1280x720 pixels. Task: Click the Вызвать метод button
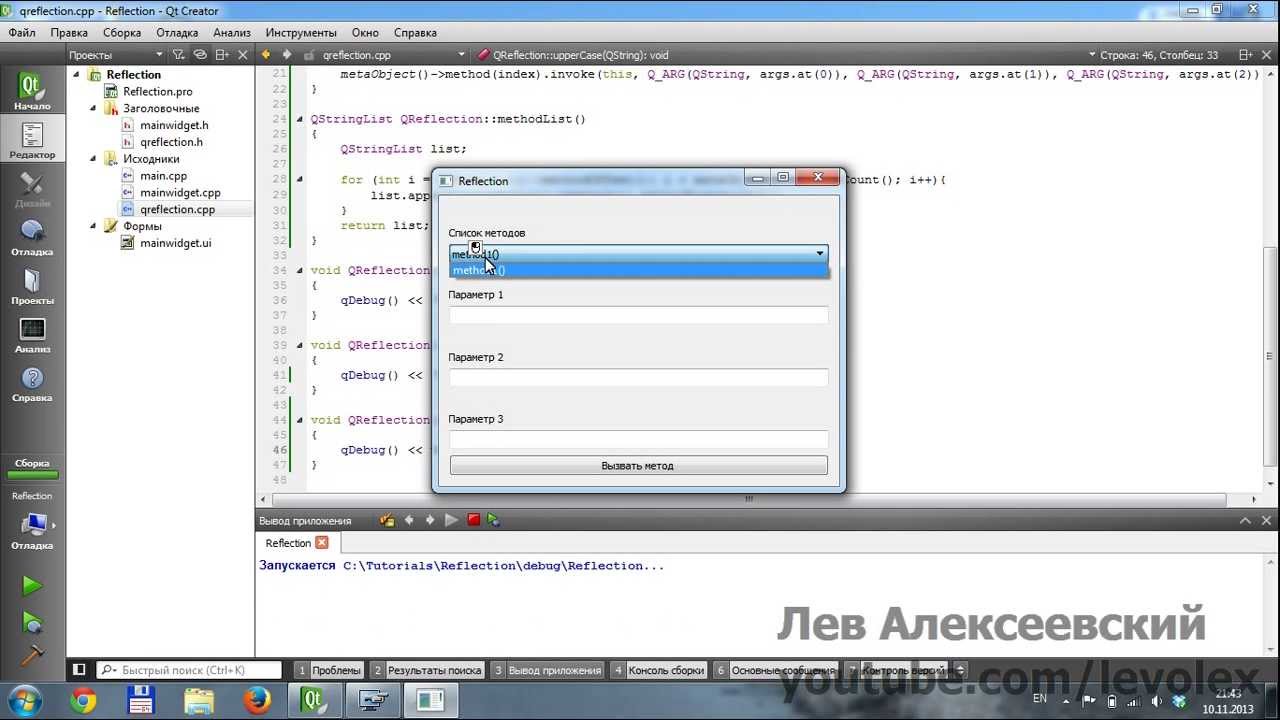pos(638,465)
